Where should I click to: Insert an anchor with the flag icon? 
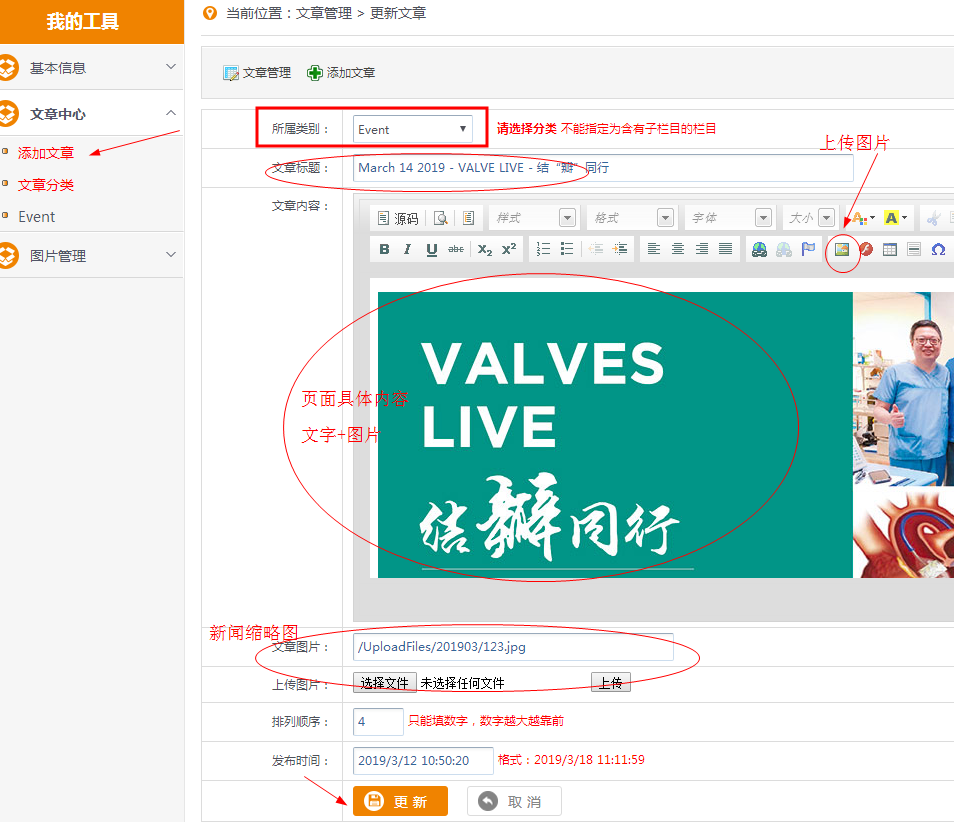(x=809, y=249)
